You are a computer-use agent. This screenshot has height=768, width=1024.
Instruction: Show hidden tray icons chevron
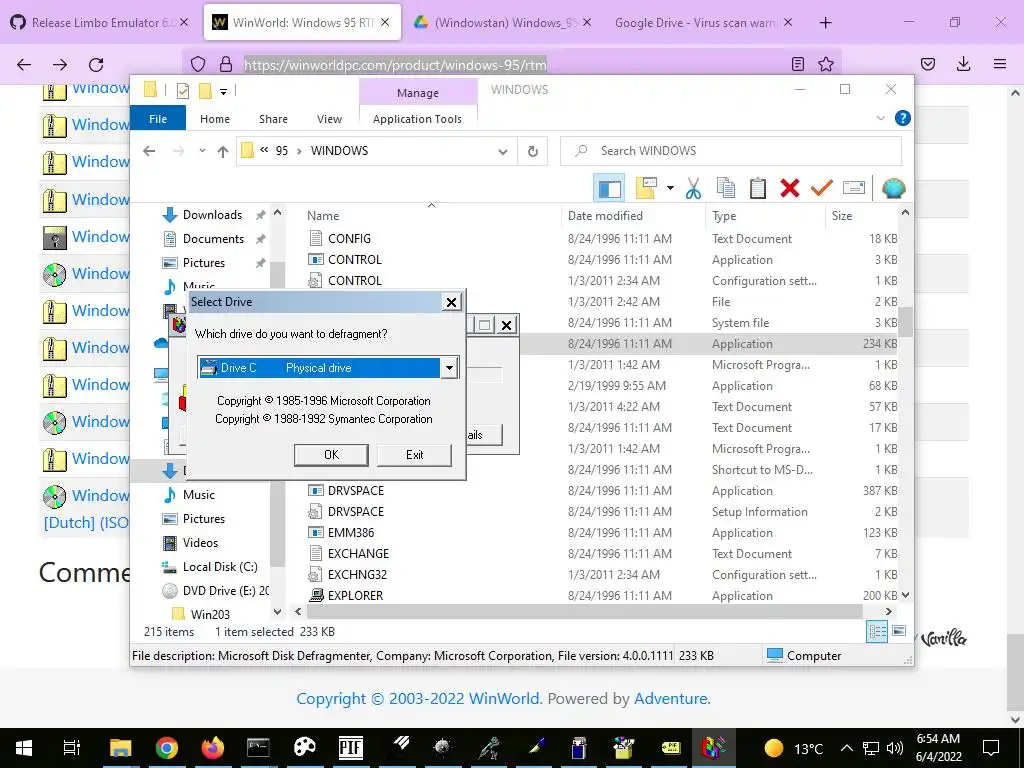pos(846,748)
